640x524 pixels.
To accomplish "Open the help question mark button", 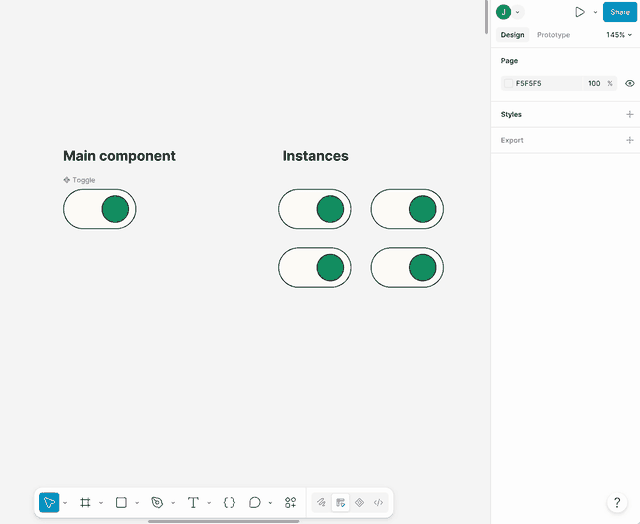I will click(x=617, y=502).
